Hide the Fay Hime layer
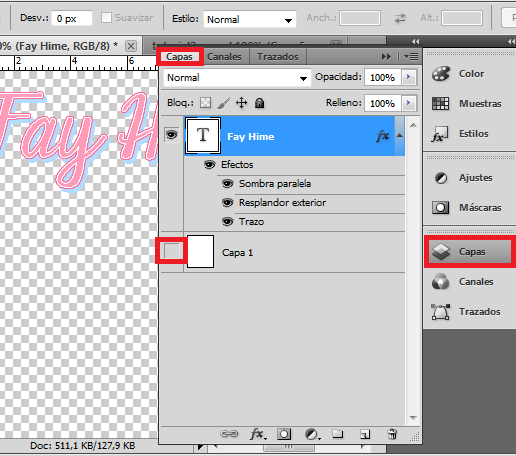 [171, 135]
